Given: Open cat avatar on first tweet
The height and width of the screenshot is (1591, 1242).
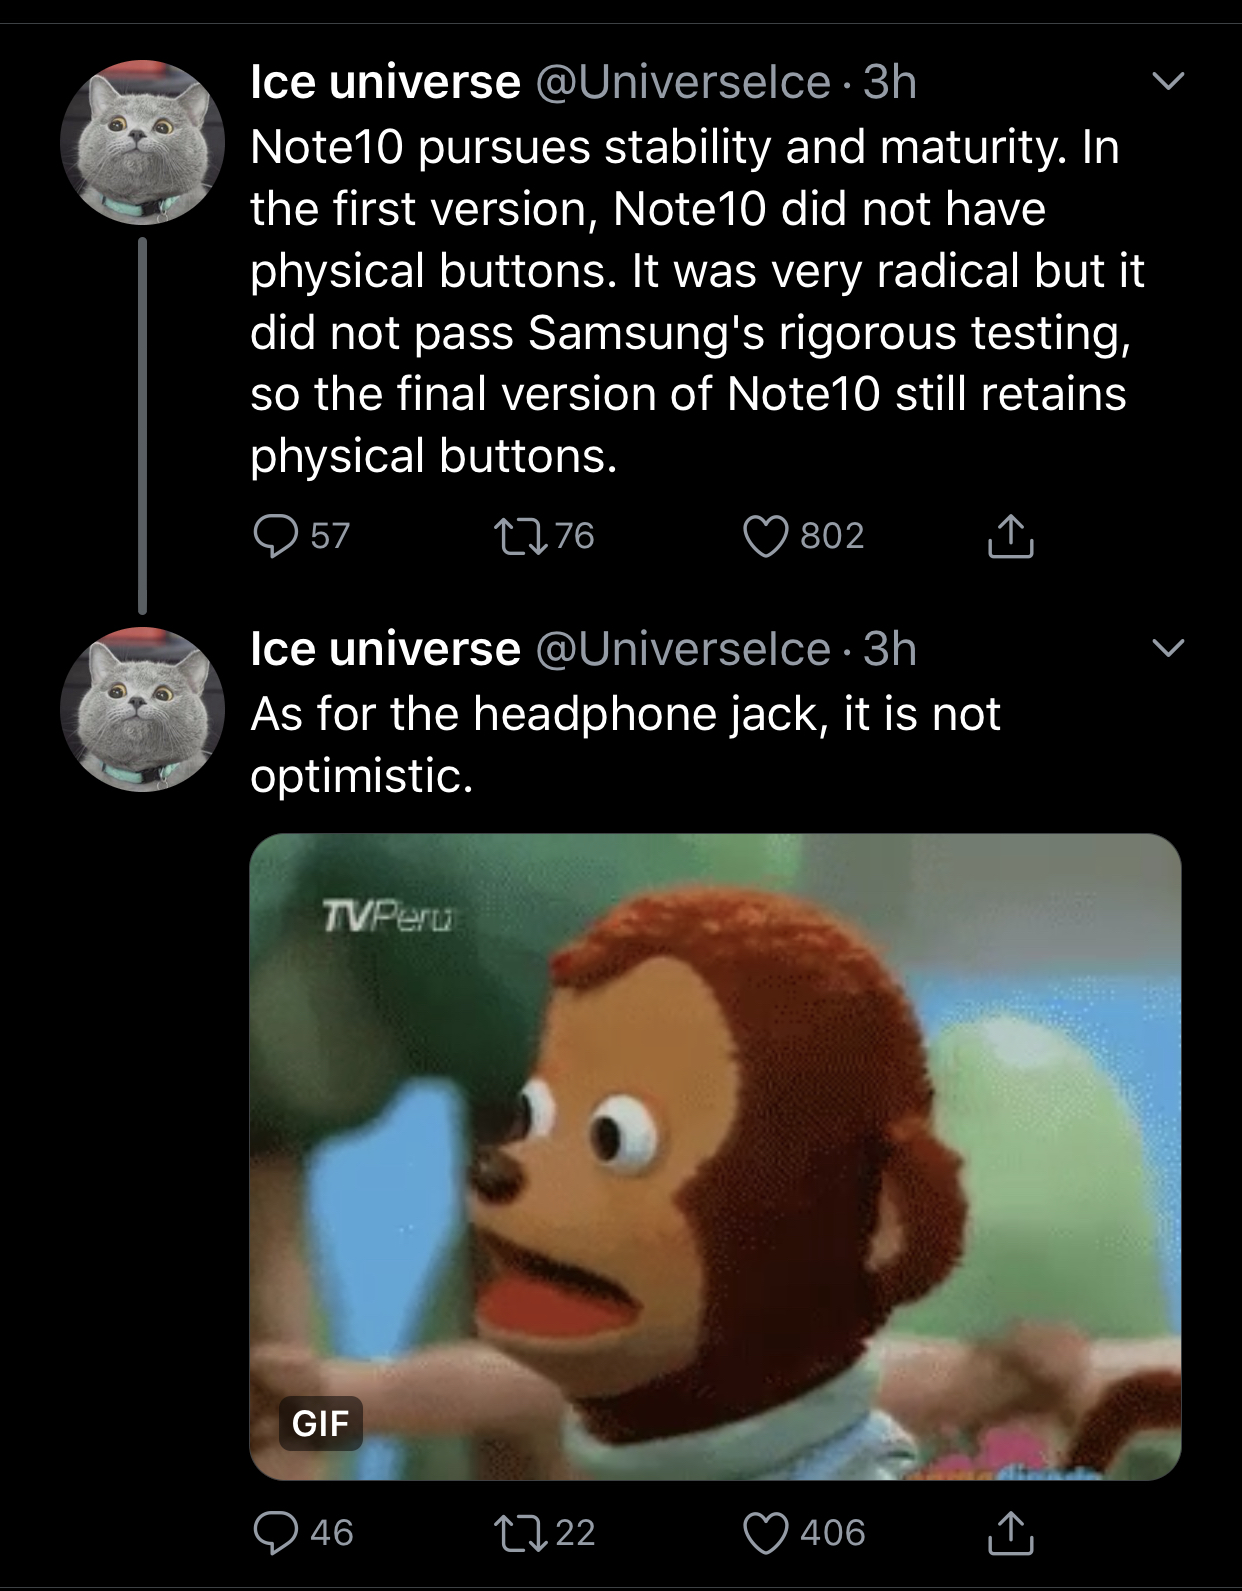Looking at the screenshot, I should click(142, 142).
